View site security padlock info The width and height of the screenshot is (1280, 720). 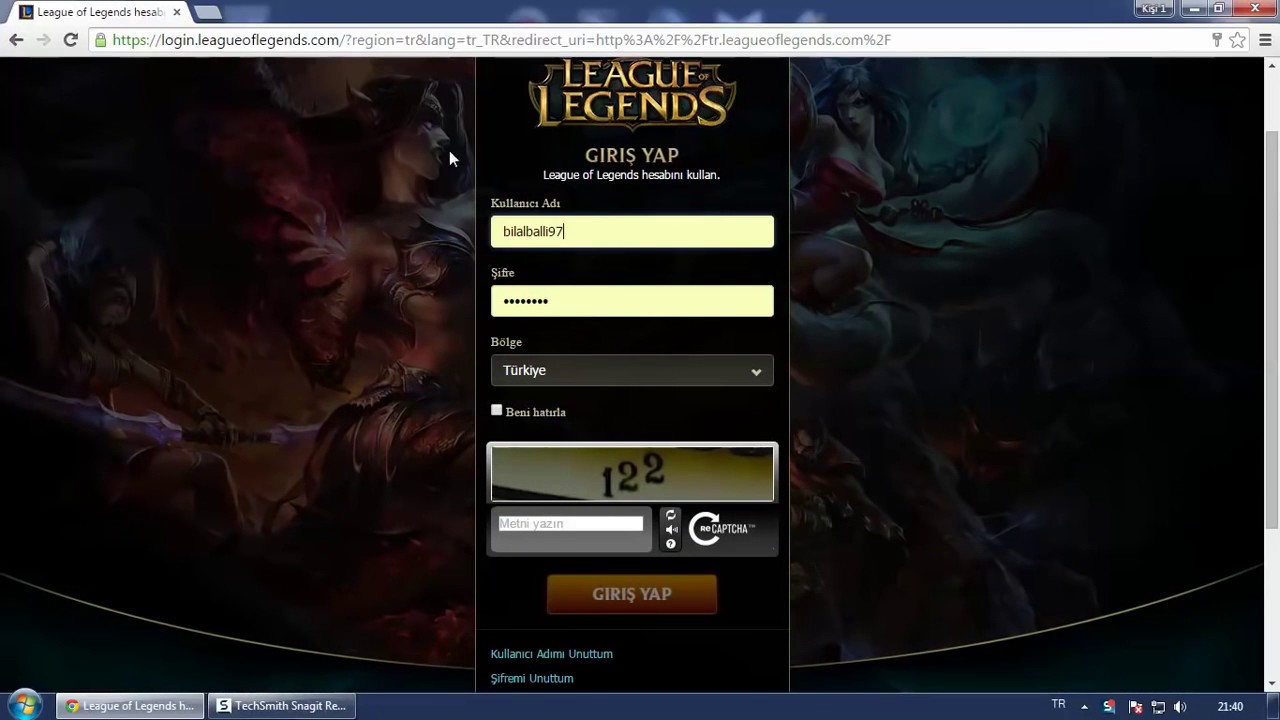[x=100, y=40]
